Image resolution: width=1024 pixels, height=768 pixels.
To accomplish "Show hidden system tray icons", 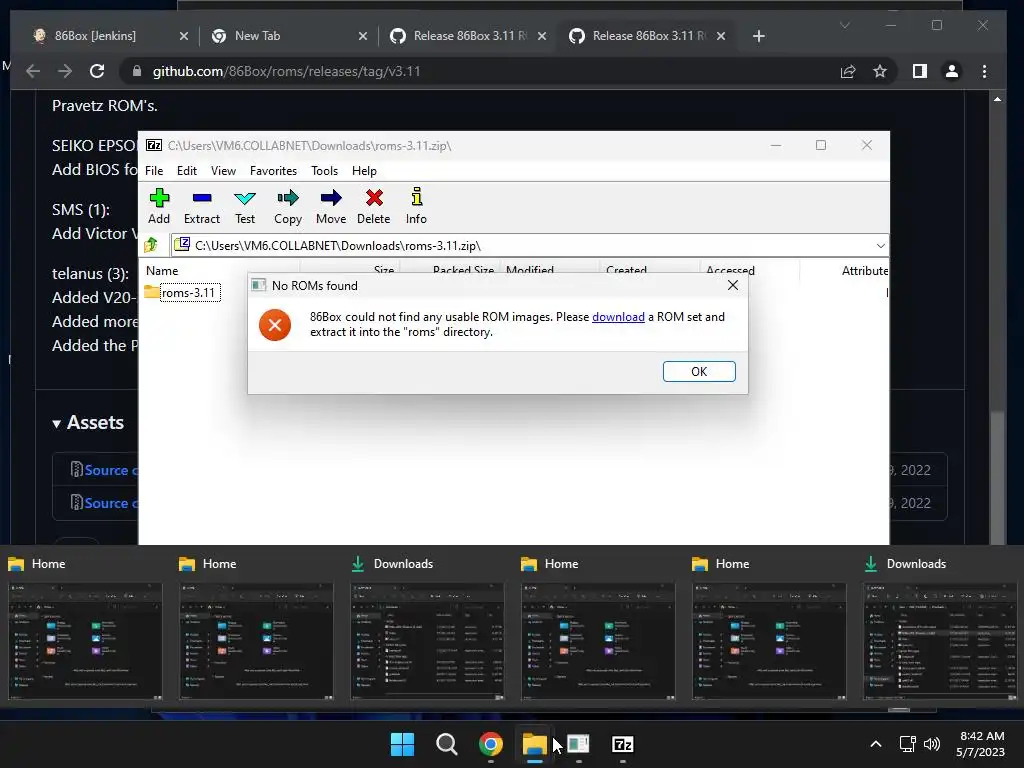I will tap(876, 744).
